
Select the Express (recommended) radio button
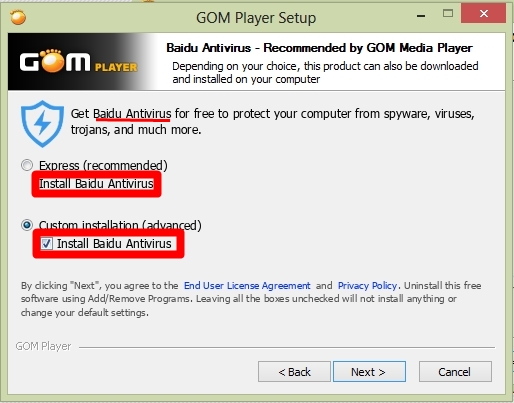[27, 165]
